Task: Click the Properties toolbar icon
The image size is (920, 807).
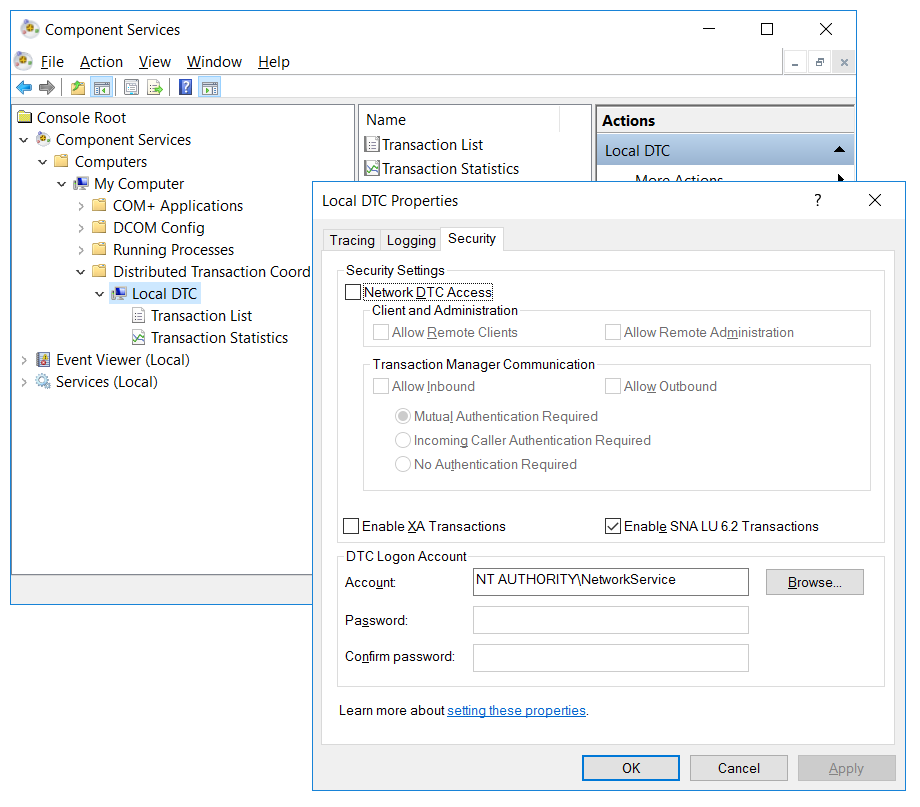Action: point(131,88)
